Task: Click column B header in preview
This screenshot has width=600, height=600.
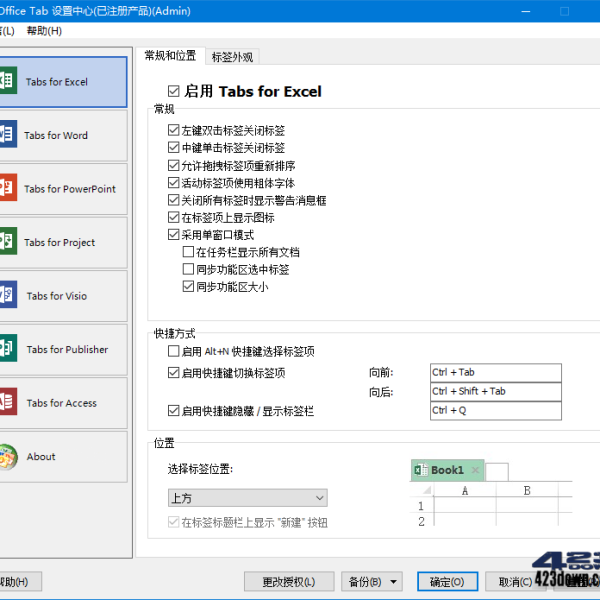Action: point(527,490)
